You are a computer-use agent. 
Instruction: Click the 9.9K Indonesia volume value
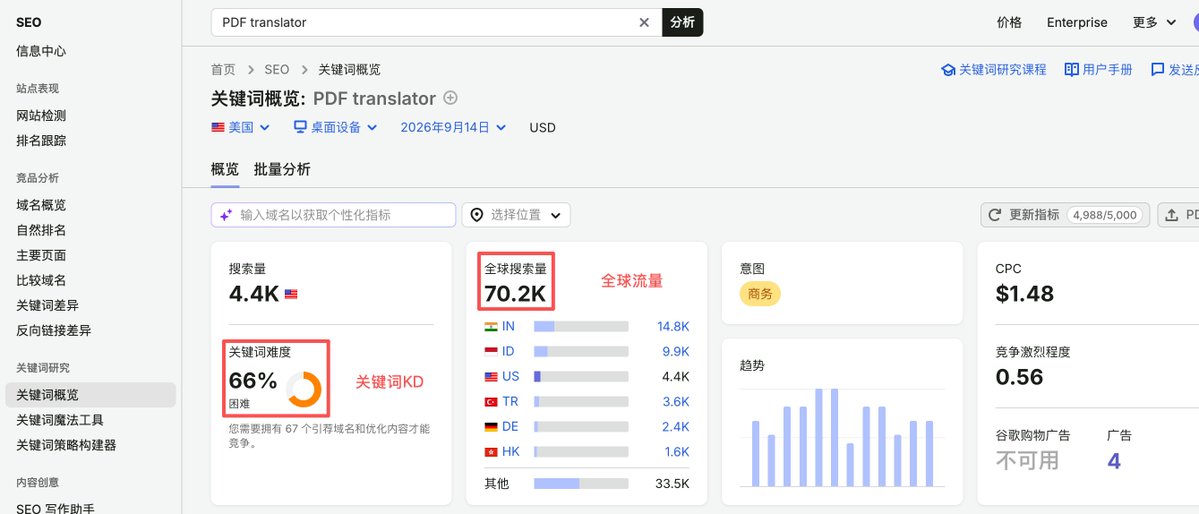pyautogui.click(x=676, y=352)
